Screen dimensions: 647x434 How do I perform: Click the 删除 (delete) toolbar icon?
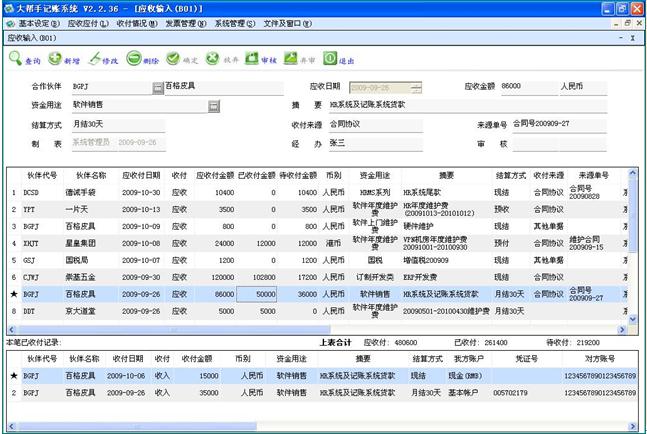click(x=134, y=58)
